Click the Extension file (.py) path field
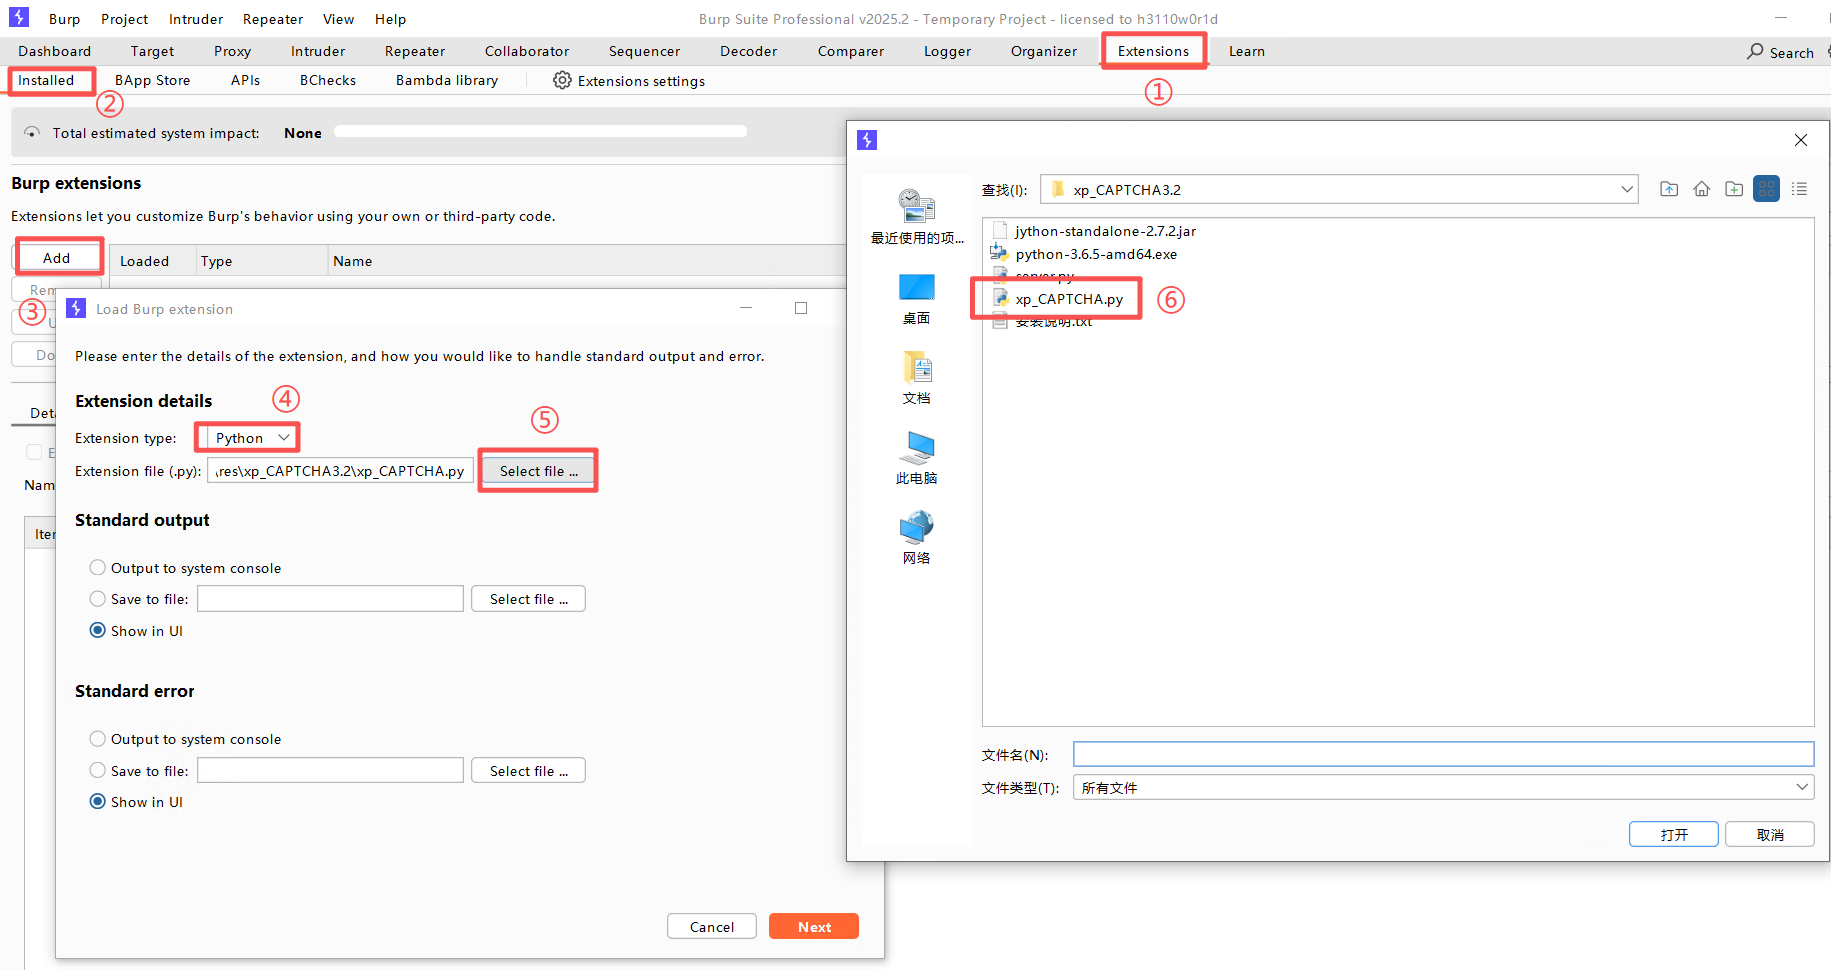The image size is (1831, 970). coord(340,471)
